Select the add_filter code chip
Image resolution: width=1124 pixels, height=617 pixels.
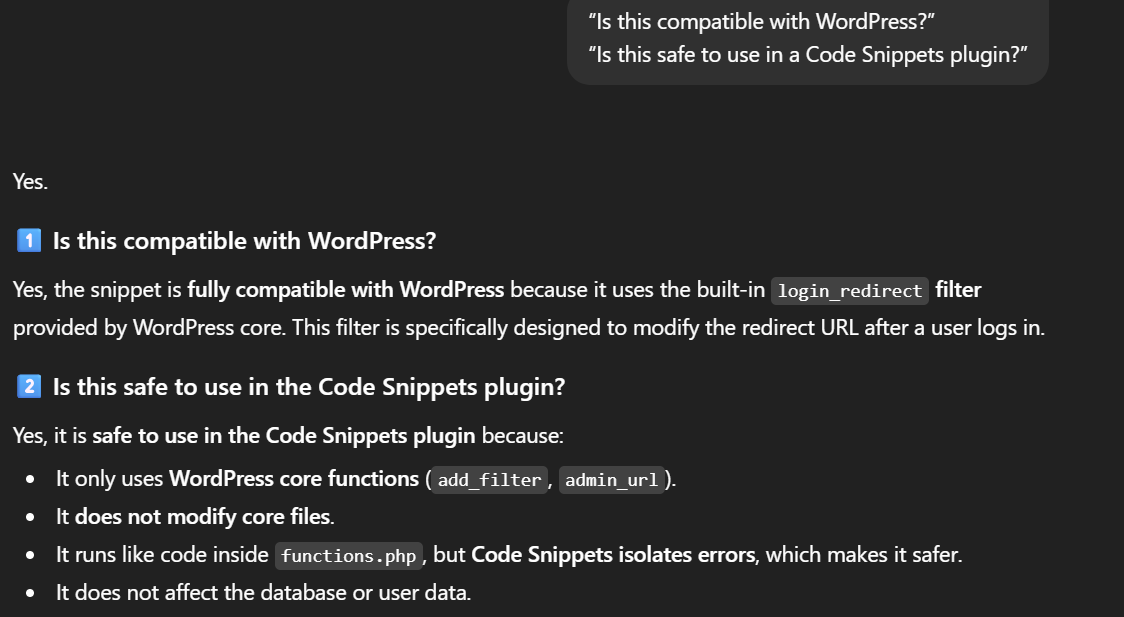pyautogui.click(x=490, y=480)
